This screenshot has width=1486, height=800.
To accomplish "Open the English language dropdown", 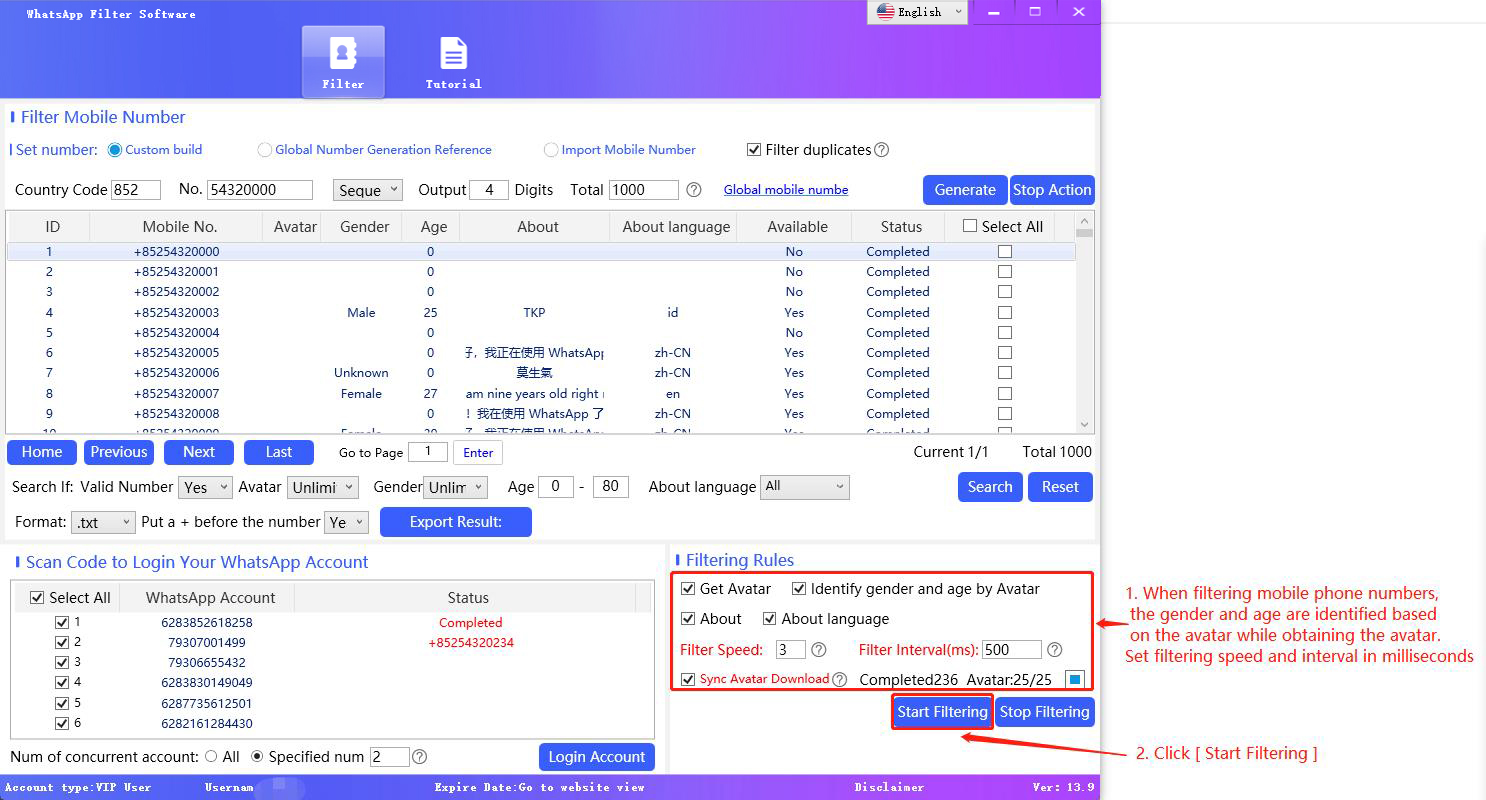I will [918, 12].
